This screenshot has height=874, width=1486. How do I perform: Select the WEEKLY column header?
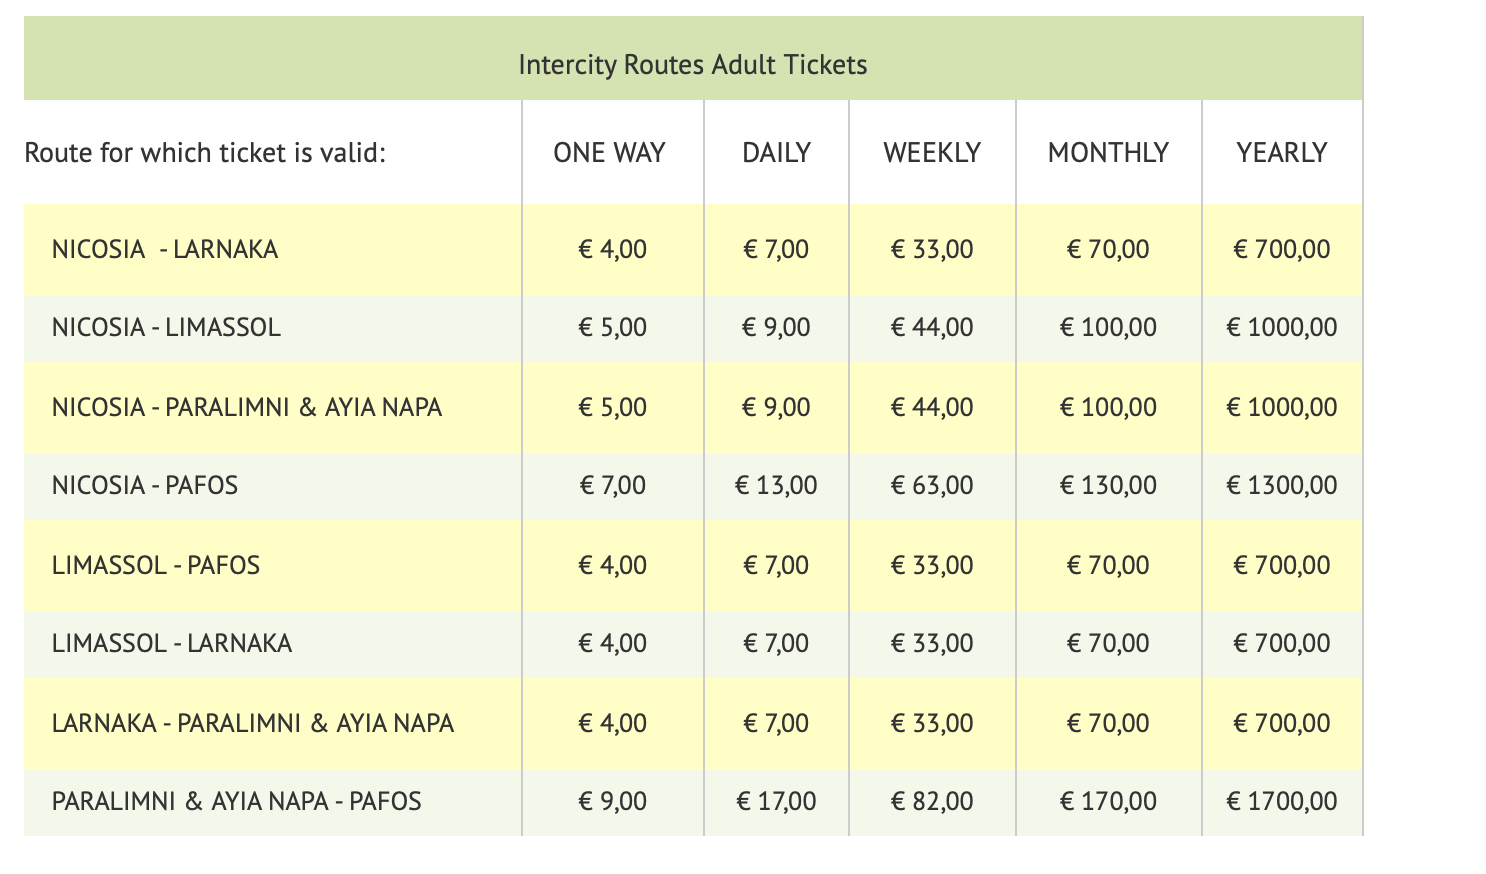coord(932,153)
